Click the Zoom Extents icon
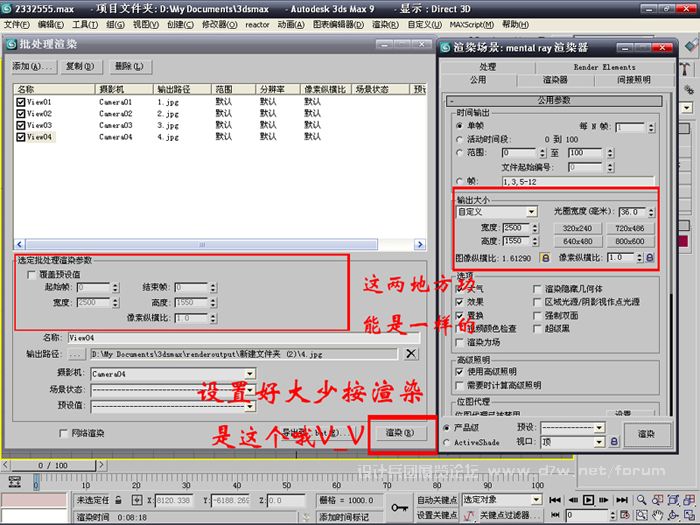700x525 pixels. [673, 500]
